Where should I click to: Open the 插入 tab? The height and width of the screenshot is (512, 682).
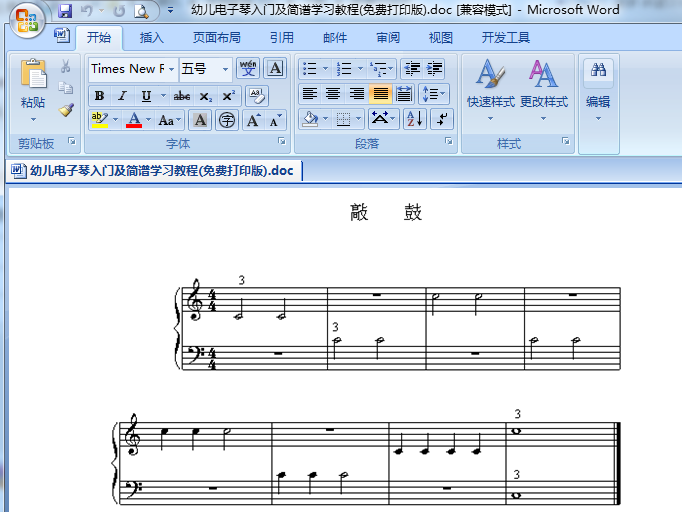pyautogui.click(x=151, y=38)
